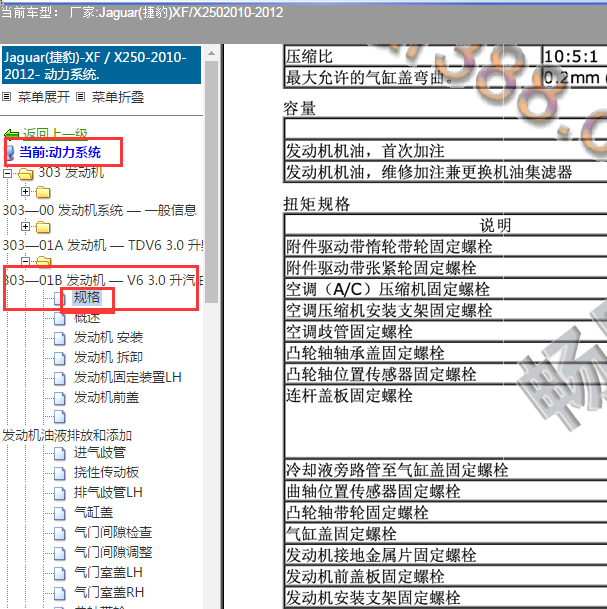Open 303—01B 发动机 — V6 3.0 升汽
Image resolution: width=607 pixels, height=609 pixels.
[x=103, y=280]
